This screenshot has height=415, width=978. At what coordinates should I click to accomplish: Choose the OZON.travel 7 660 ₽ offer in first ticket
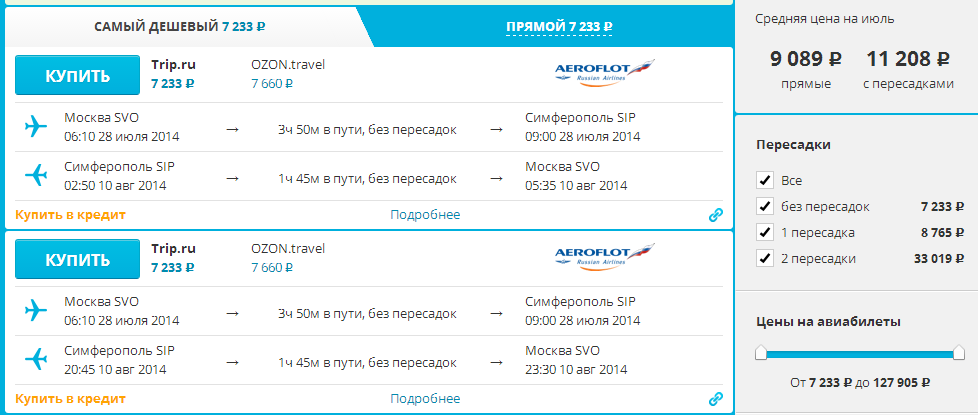pos(288,74)
